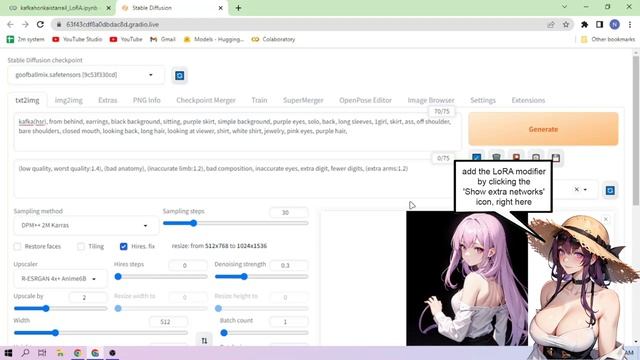Open the Gmail bookmark
The height and width of the screenshot is (360, 640).
tap(163, 39)
